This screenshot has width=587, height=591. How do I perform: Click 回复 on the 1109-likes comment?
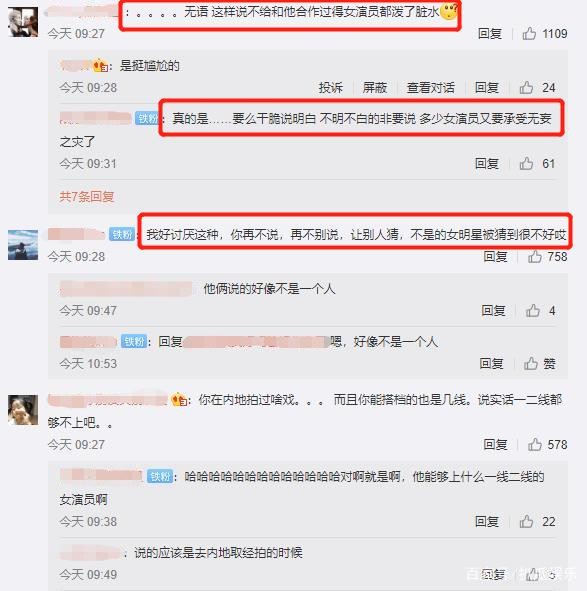490,34
